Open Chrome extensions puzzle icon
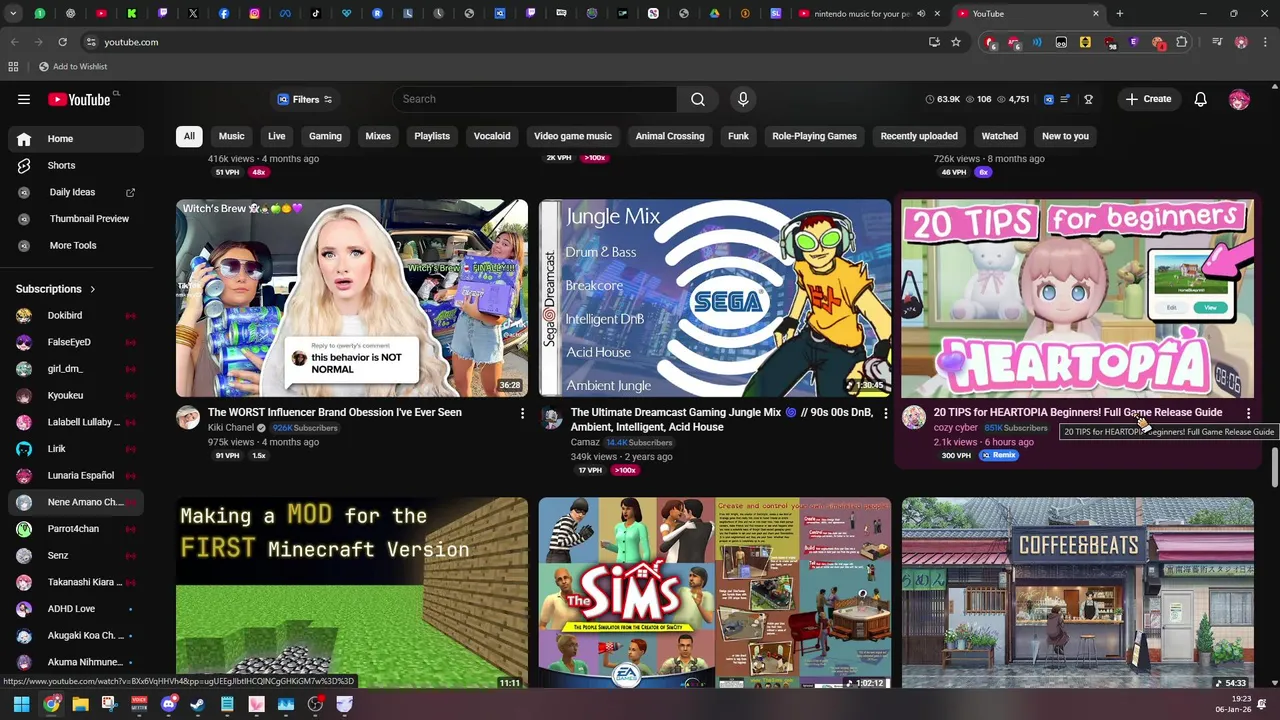 coord(1182,42)
